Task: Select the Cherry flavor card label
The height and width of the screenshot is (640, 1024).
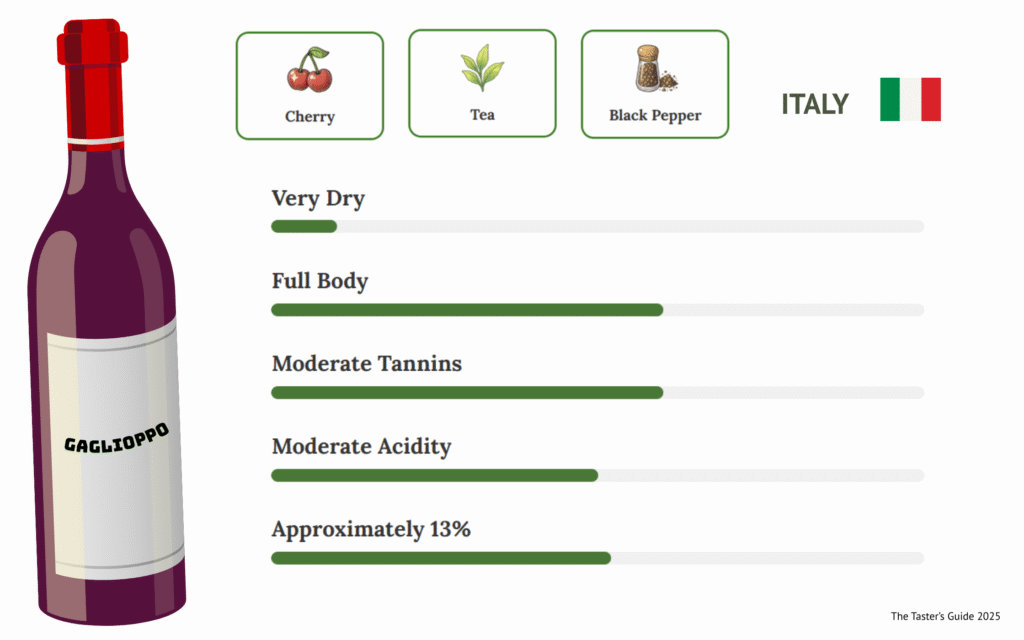Action: (310, 117)
